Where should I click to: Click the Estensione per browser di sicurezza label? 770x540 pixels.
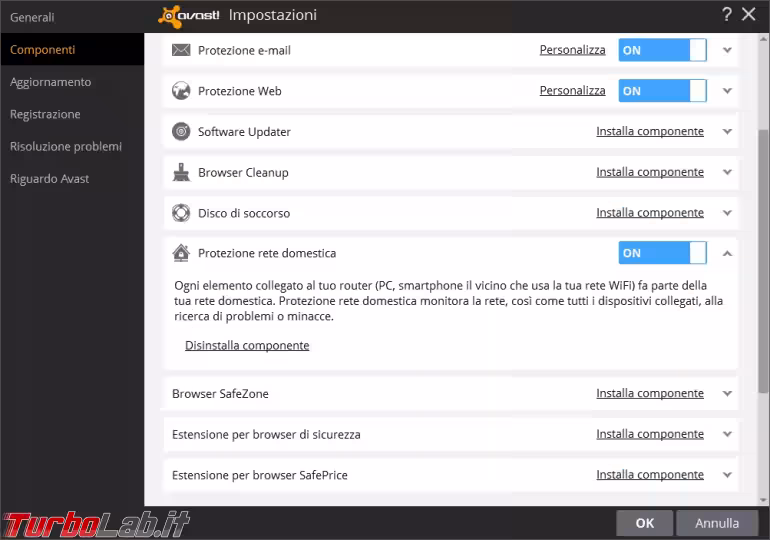tap(266, 434)
